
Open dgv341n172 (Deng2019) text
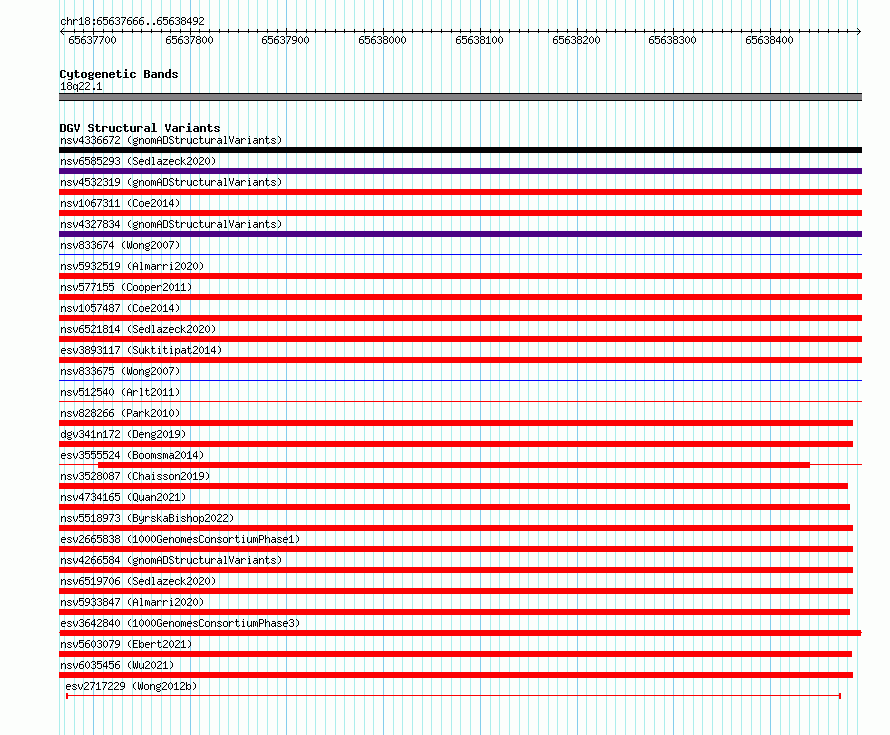pyautogui.click(x=123, y=434)
